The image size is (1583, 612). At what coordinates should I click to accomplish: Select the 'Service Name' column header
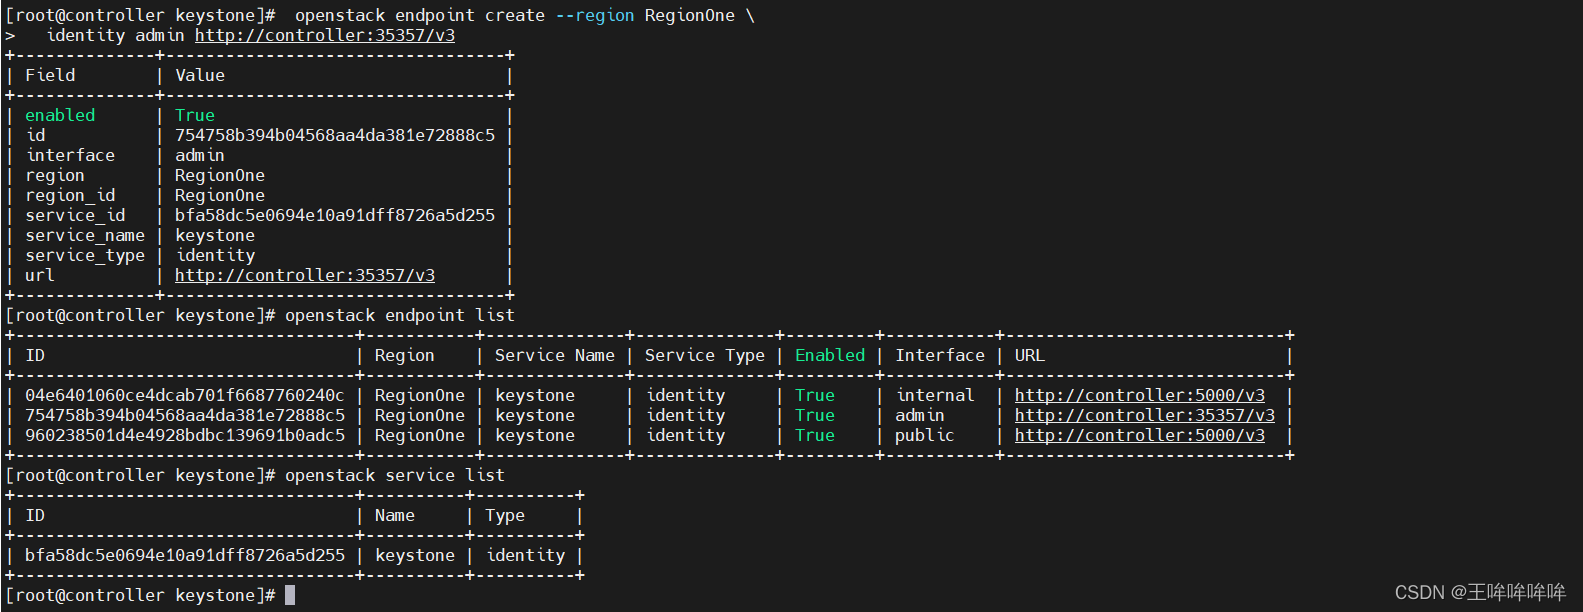pos(555,355)
